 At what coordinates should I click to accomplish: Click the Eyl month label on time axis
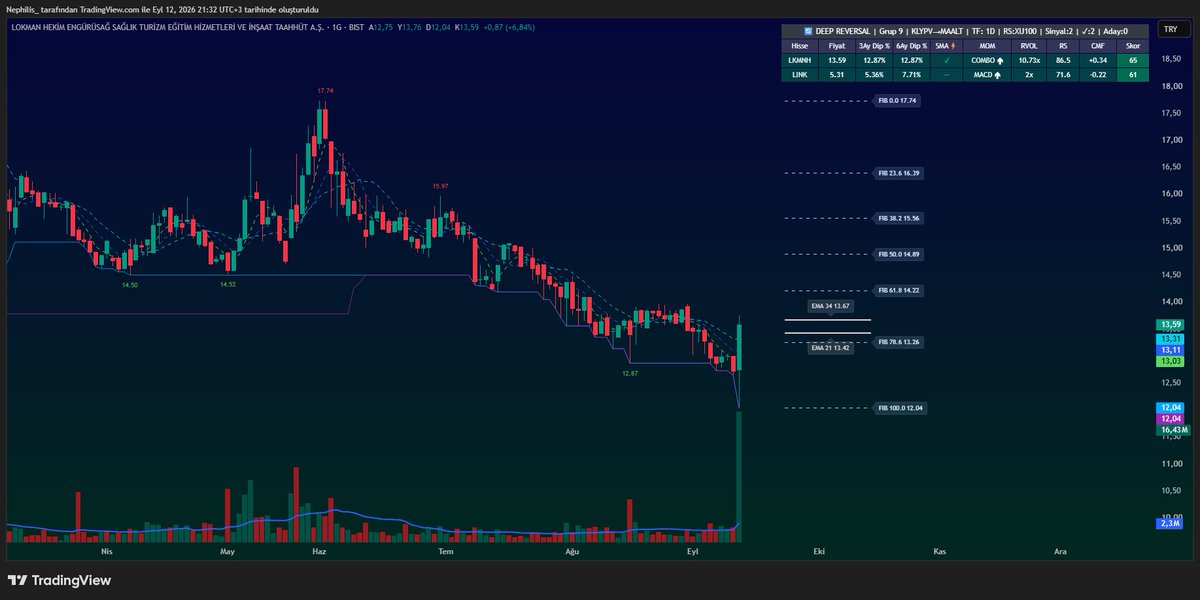[692, 551]
